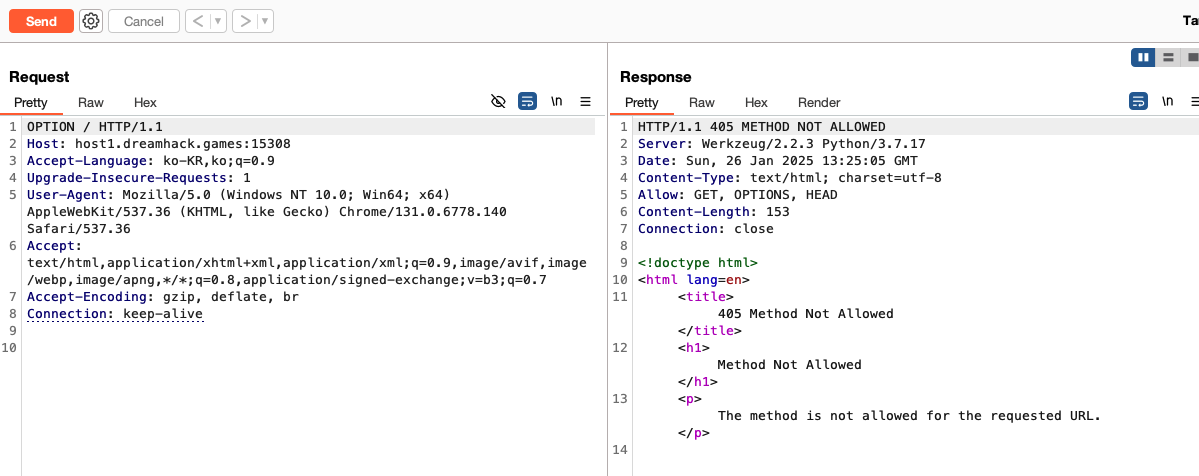Select side-by-side layout icon
Screen dimensions: 1199x476
point(1143,57)
